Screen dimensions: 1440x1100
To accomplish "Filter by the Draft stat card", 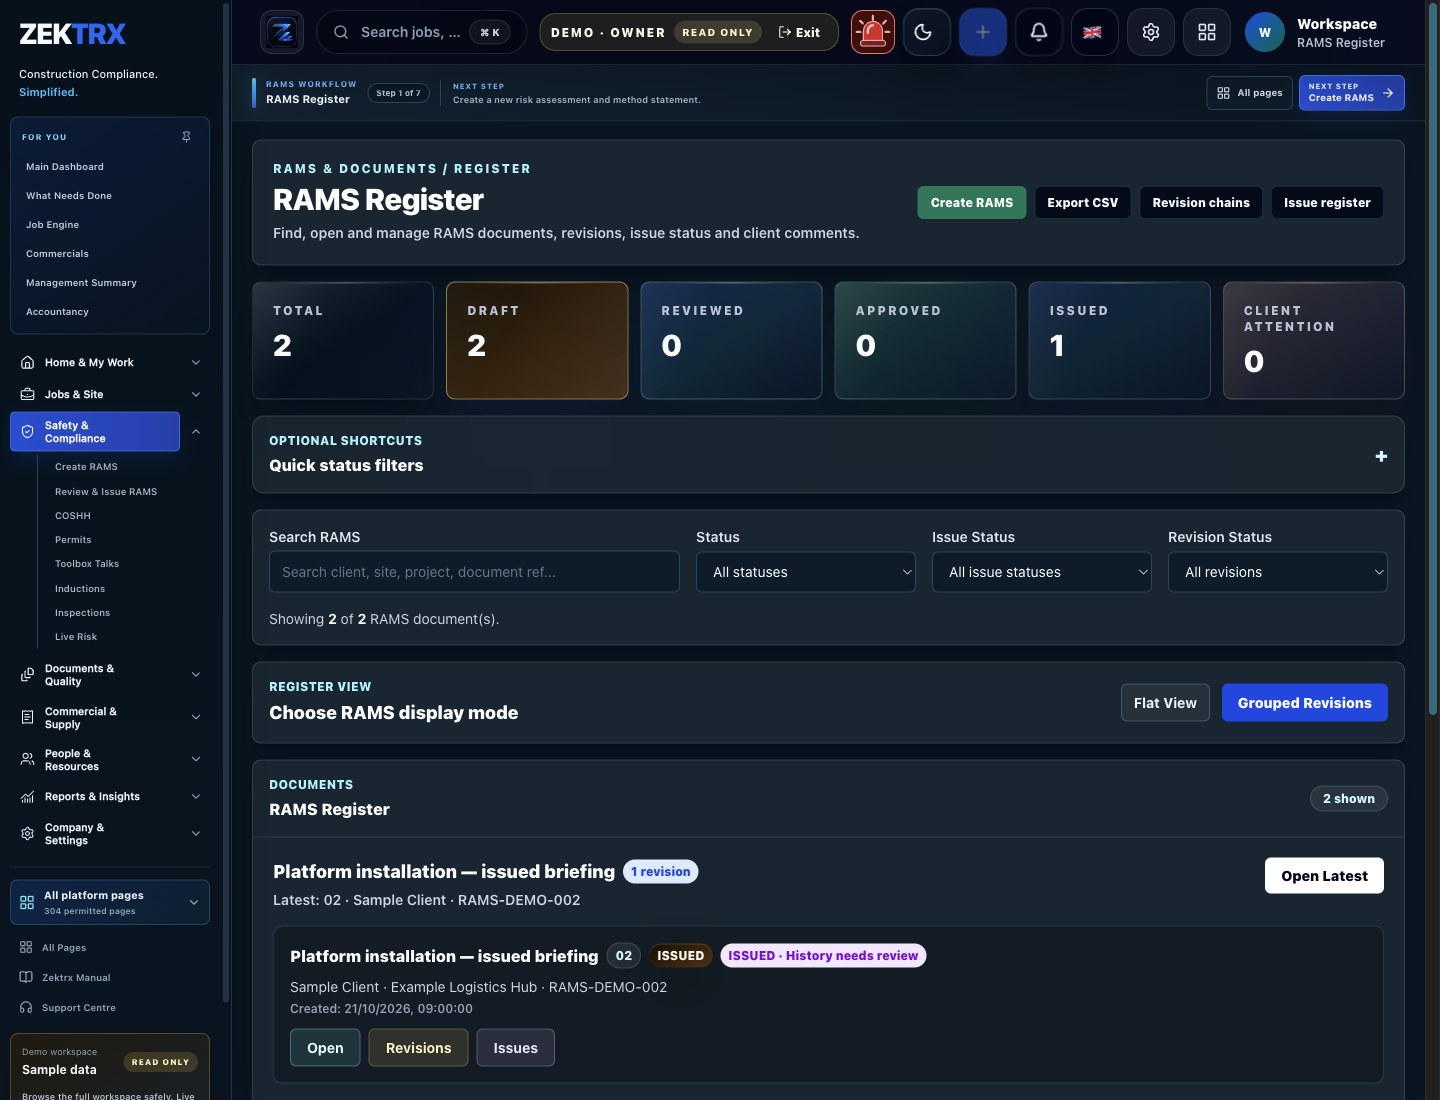I will click(537, 340).
